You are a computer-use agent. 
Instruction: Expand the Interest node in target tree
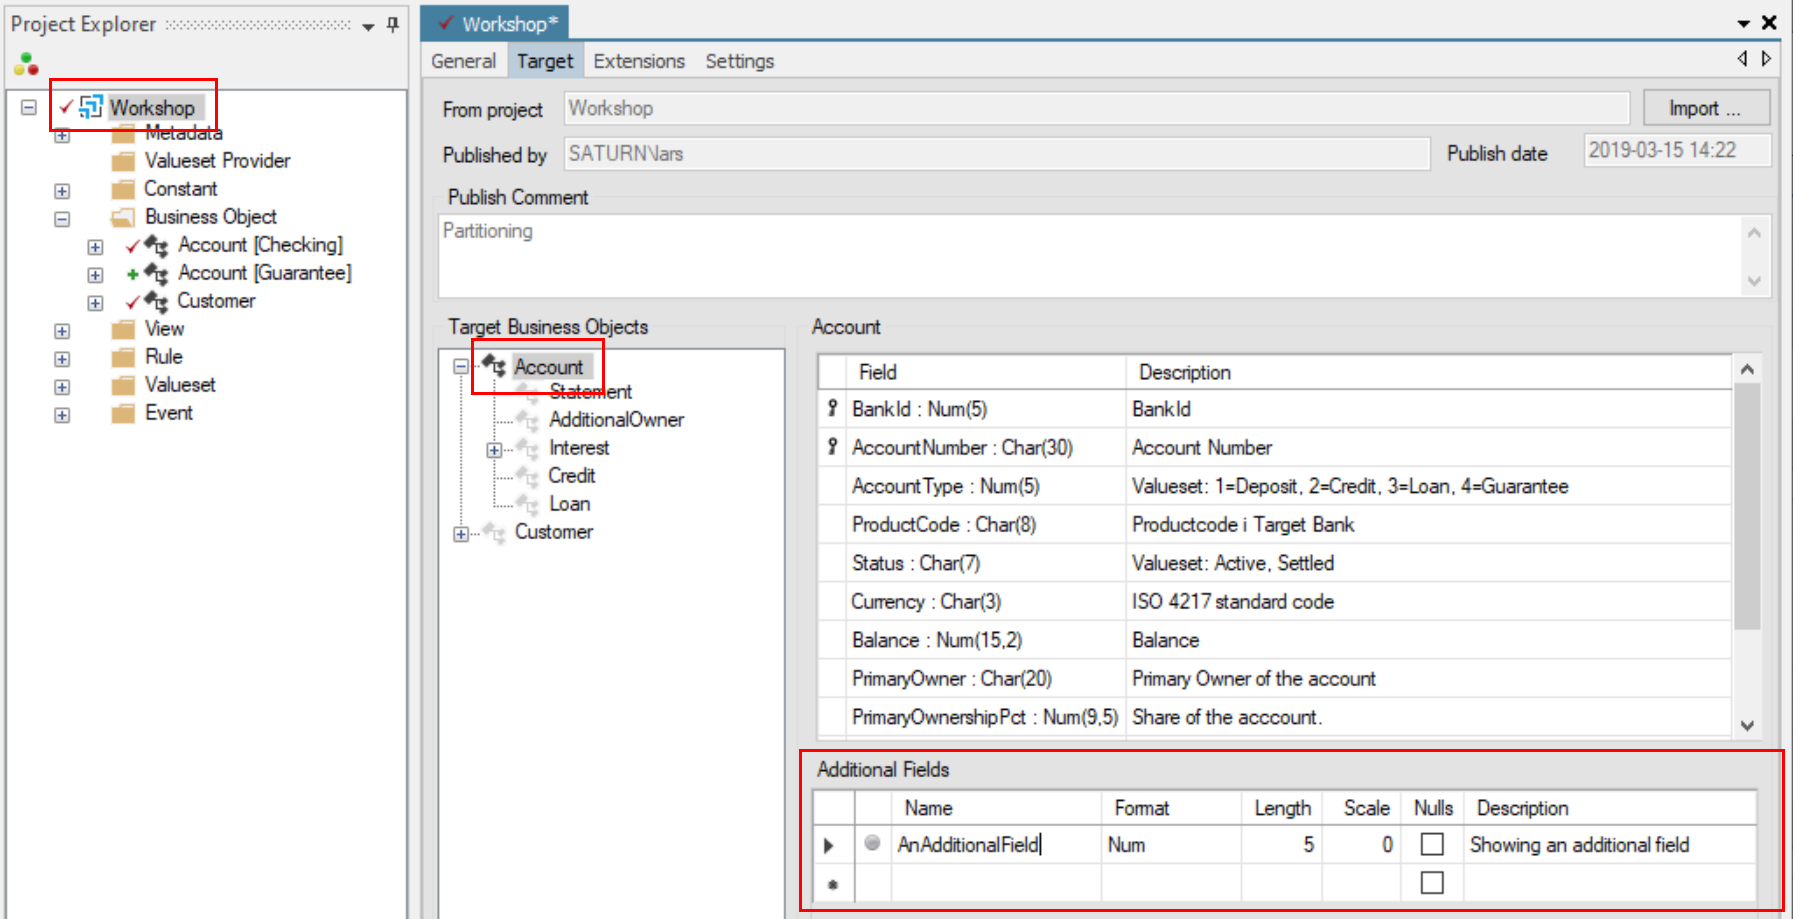(x=494, y=450)
